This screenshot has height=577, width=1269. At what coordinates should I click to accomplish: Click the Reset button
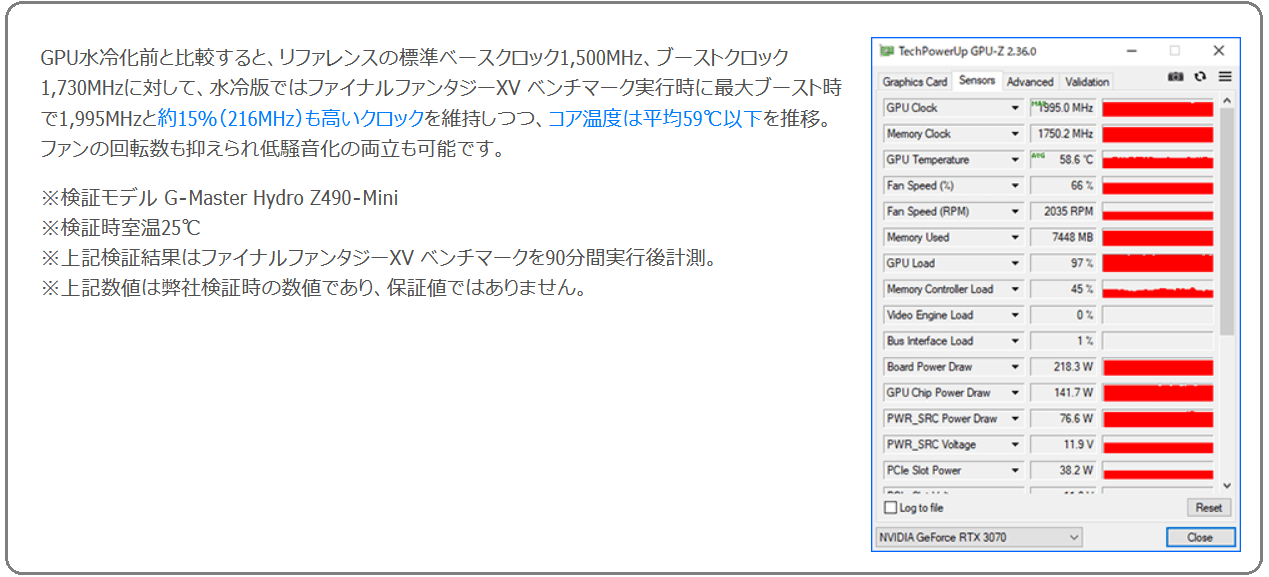1209,508
